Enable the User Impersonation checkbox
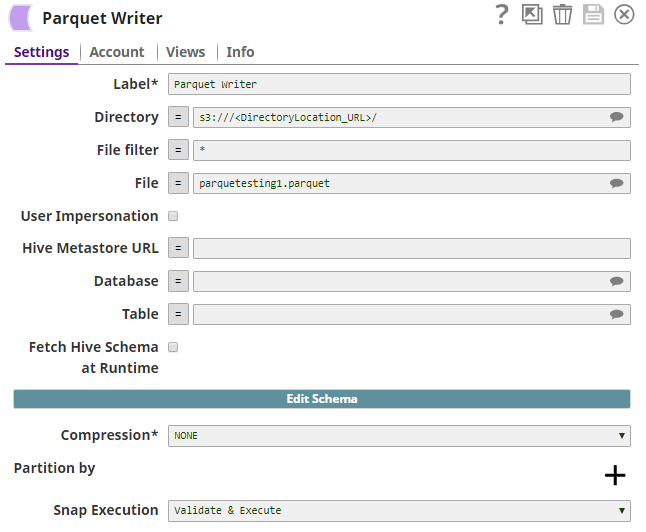The height and width of the screenshot is (532, 646). click(173, 216)
